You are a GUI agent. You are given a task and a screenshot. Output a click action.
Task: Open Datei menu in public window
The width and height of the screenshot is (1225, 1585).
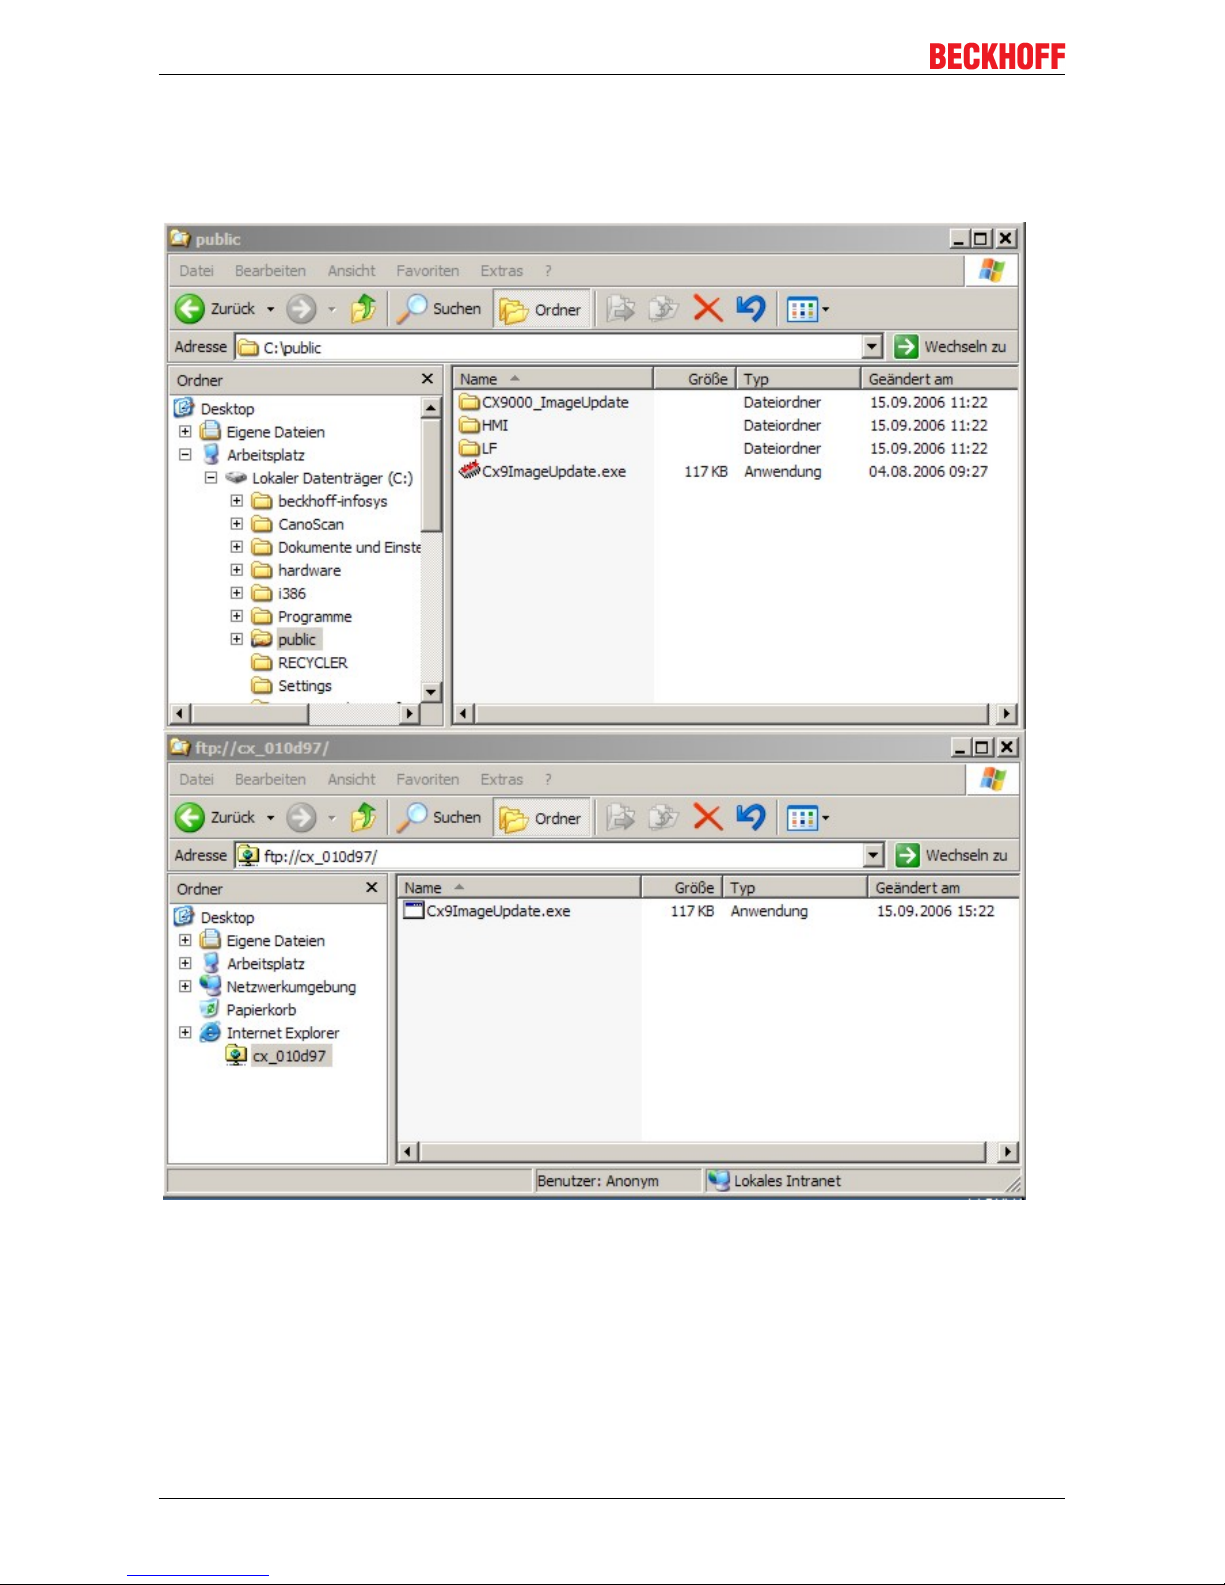coord(197,271)
